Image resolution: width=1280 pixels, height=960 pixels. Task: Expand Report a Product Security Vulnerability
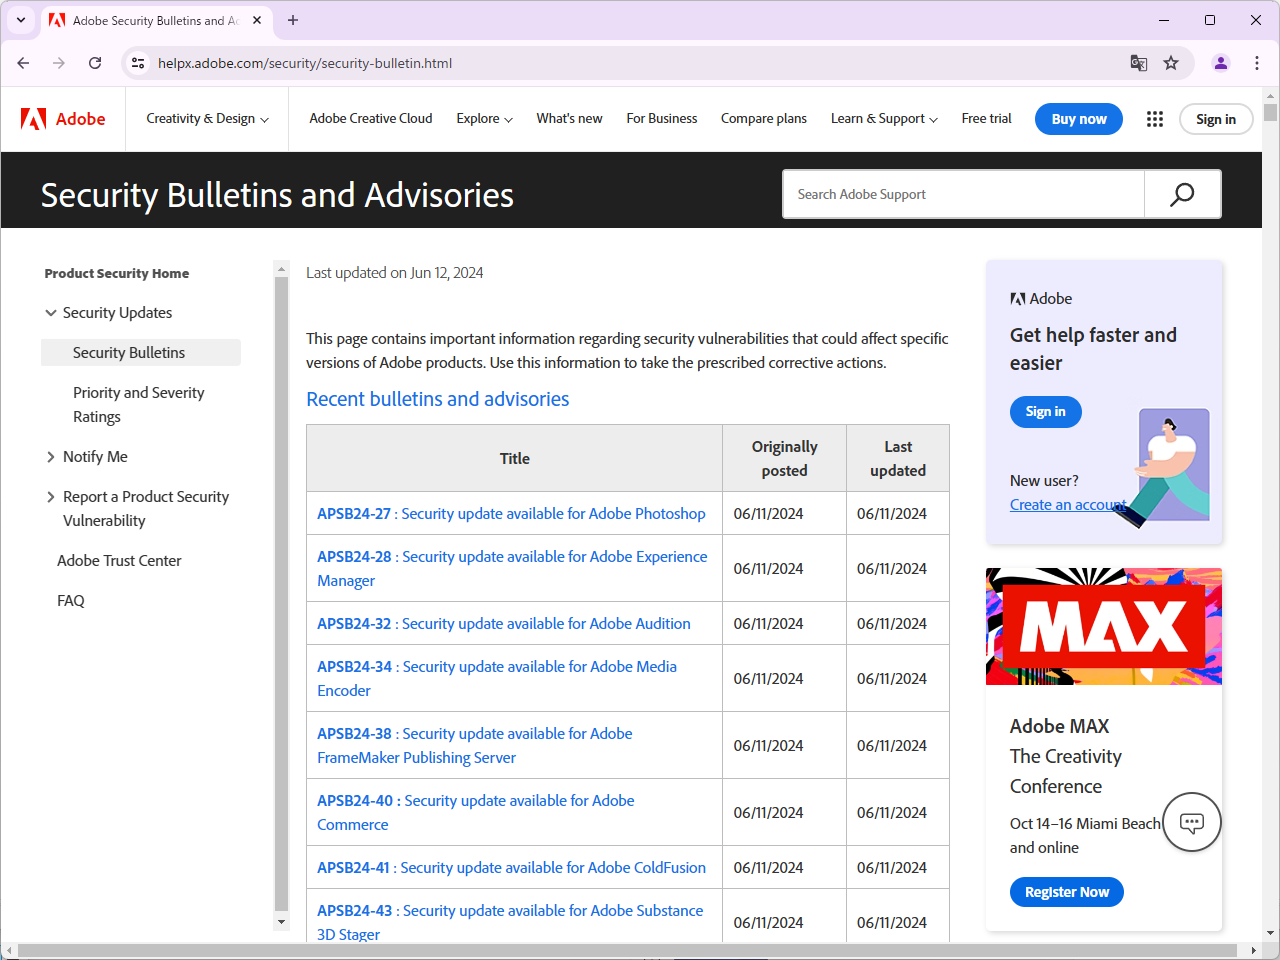pos(51,497)
